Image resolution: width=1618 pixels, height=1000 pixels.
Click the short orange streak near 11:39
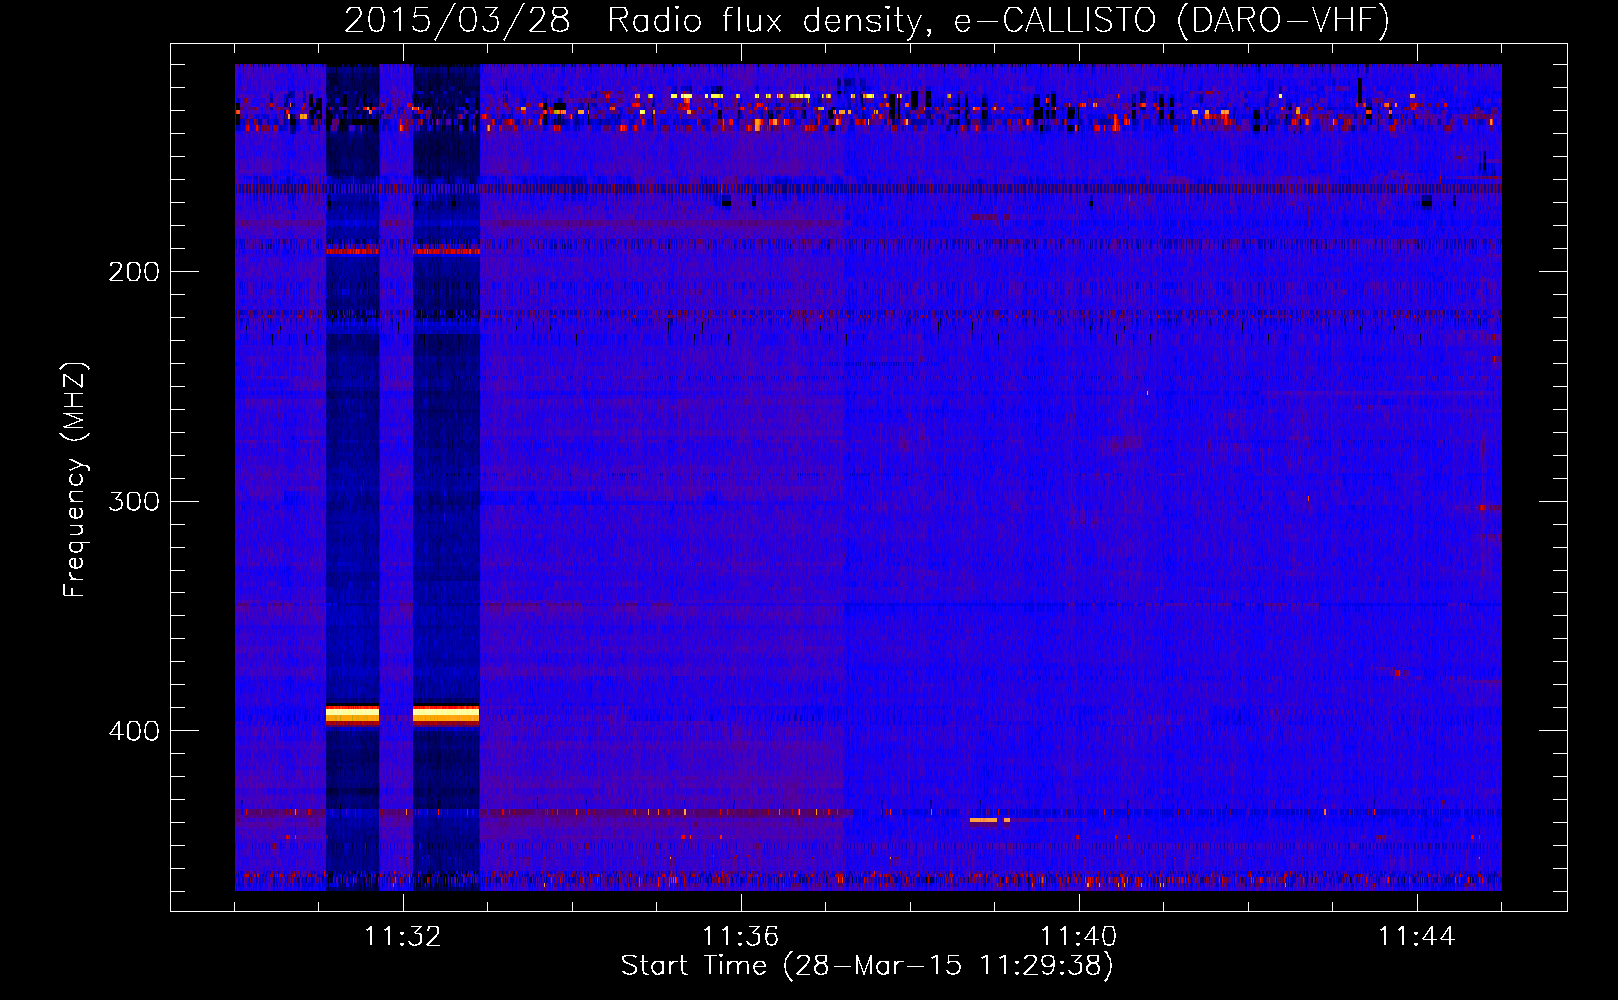click(x=990, y=820)
